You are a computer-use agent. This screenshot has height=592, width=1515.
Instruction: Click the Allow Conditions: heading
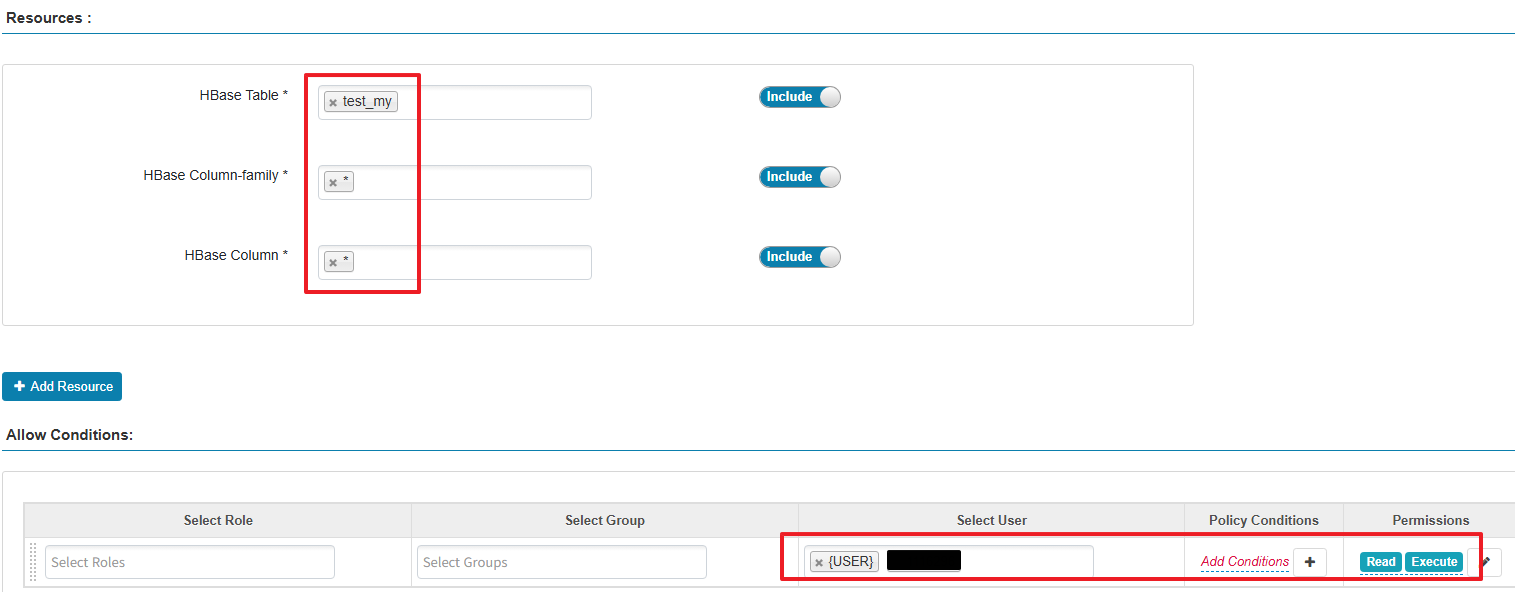[69, 435]
